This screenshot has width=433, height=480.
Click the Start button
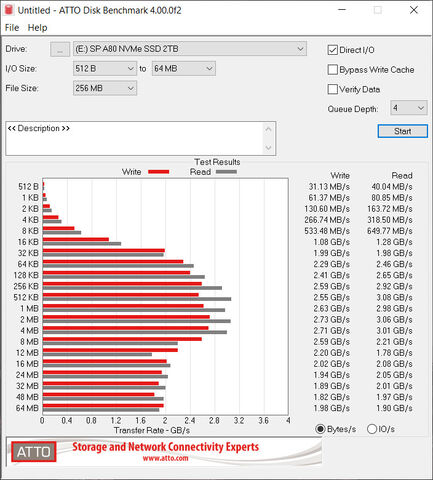pyautogui.click(x=403, y=131)
